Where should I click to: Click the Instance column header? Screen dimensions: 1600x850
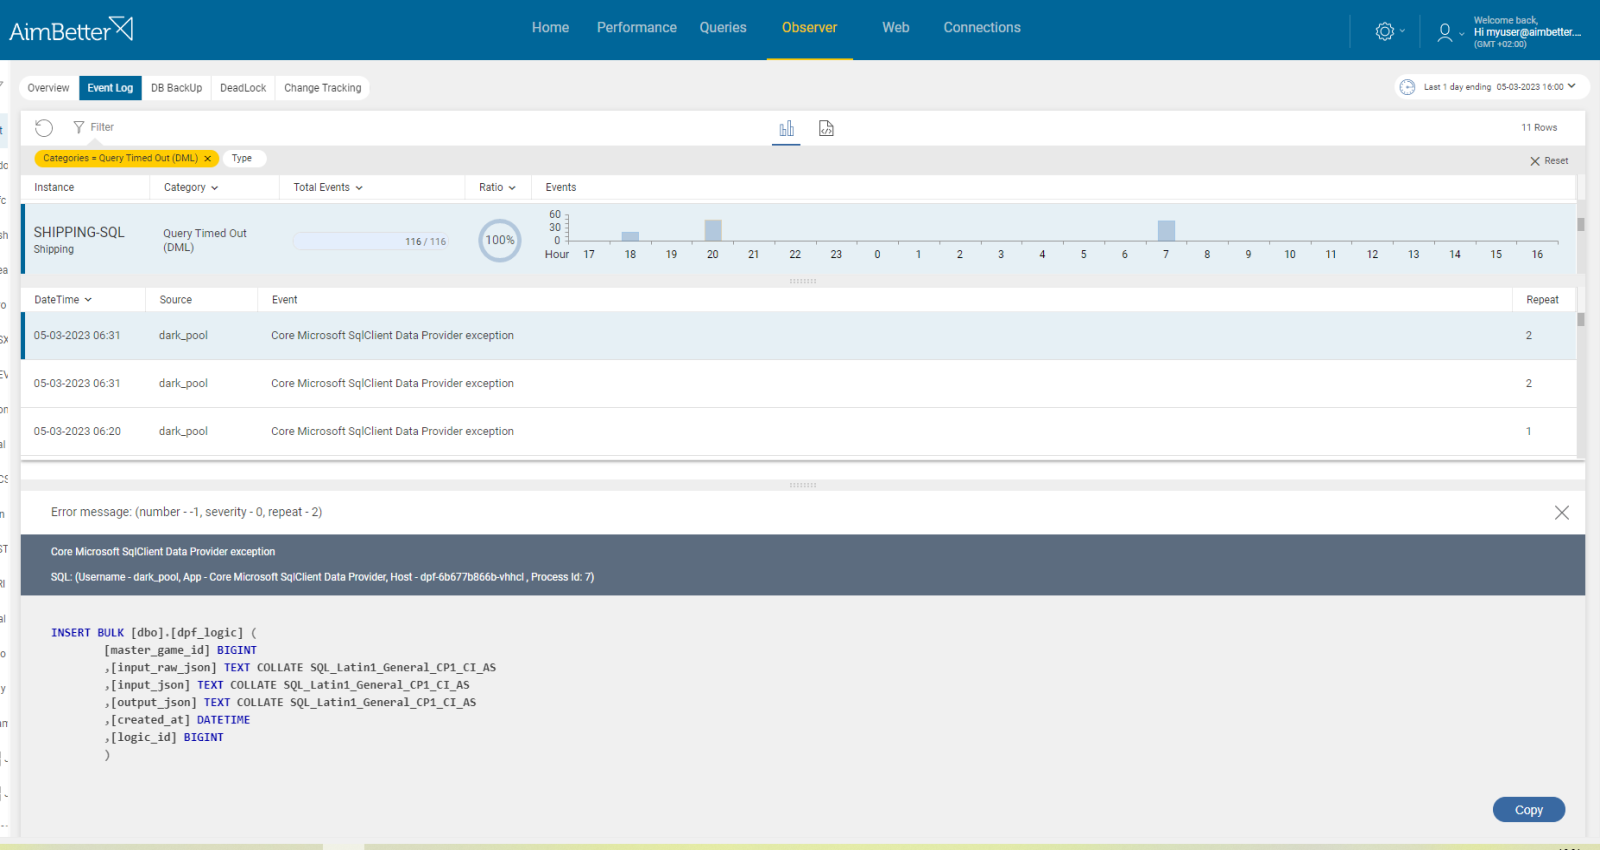pyautogui.click(x=54, y=188)
